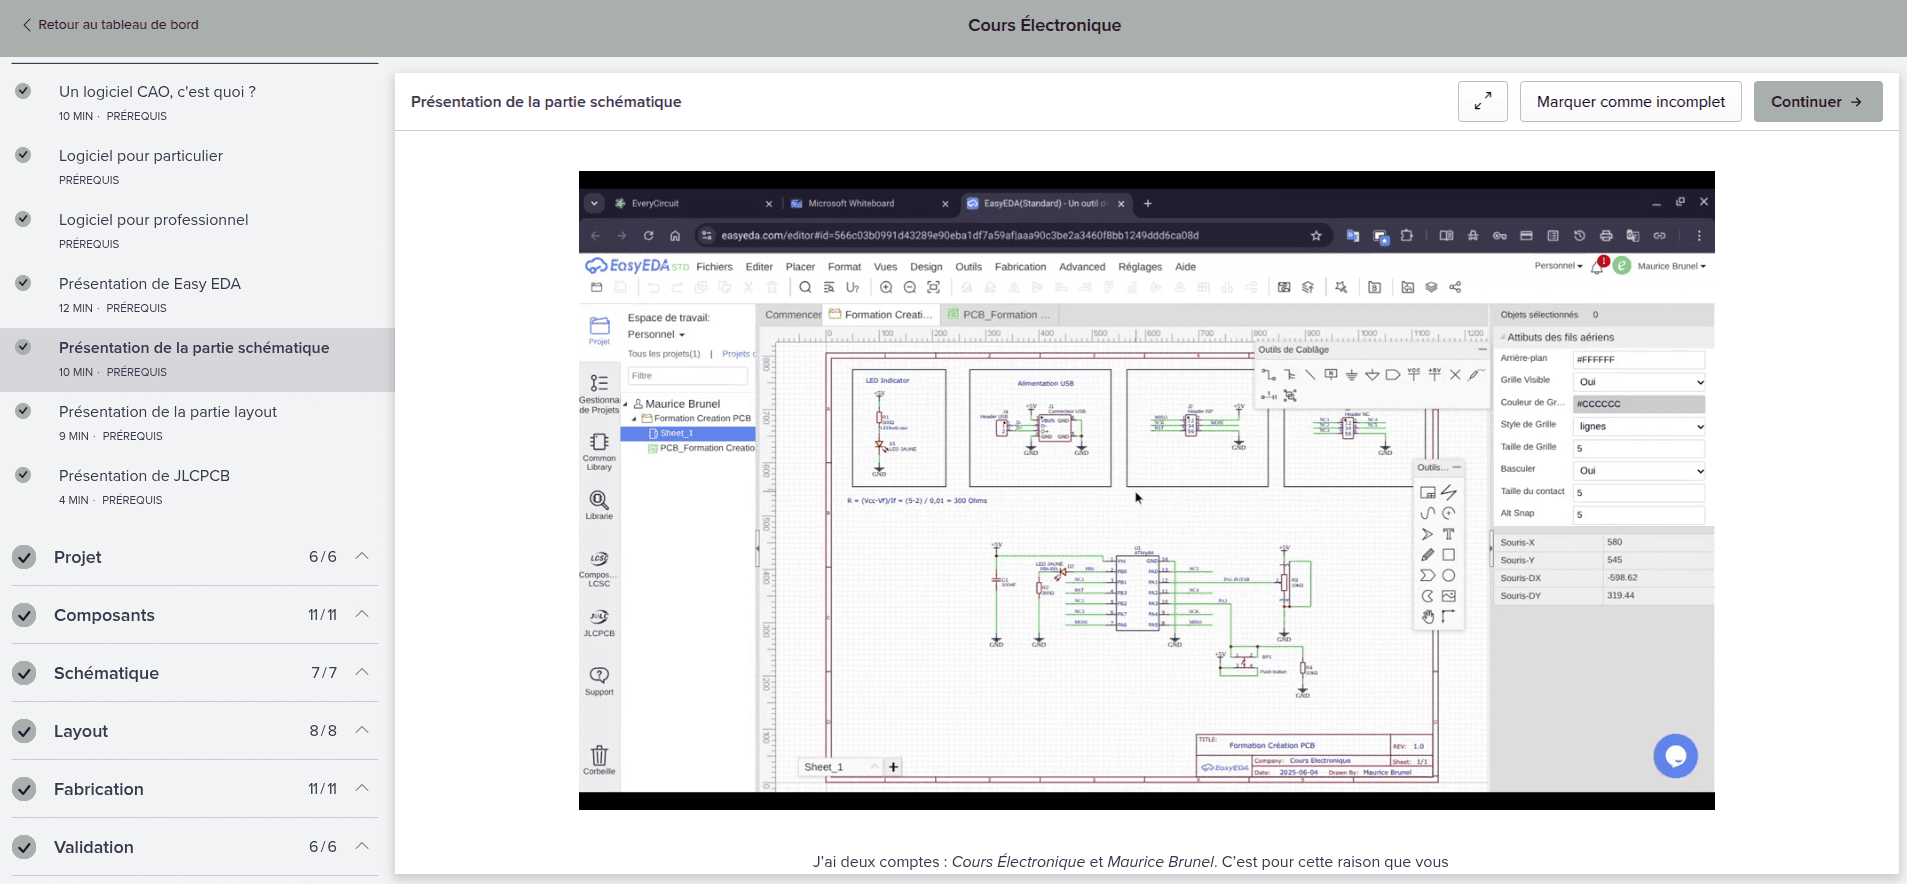Click the fullscreen expand icon
Viewport: 1907px width, 884px height.
(1483, 101)
